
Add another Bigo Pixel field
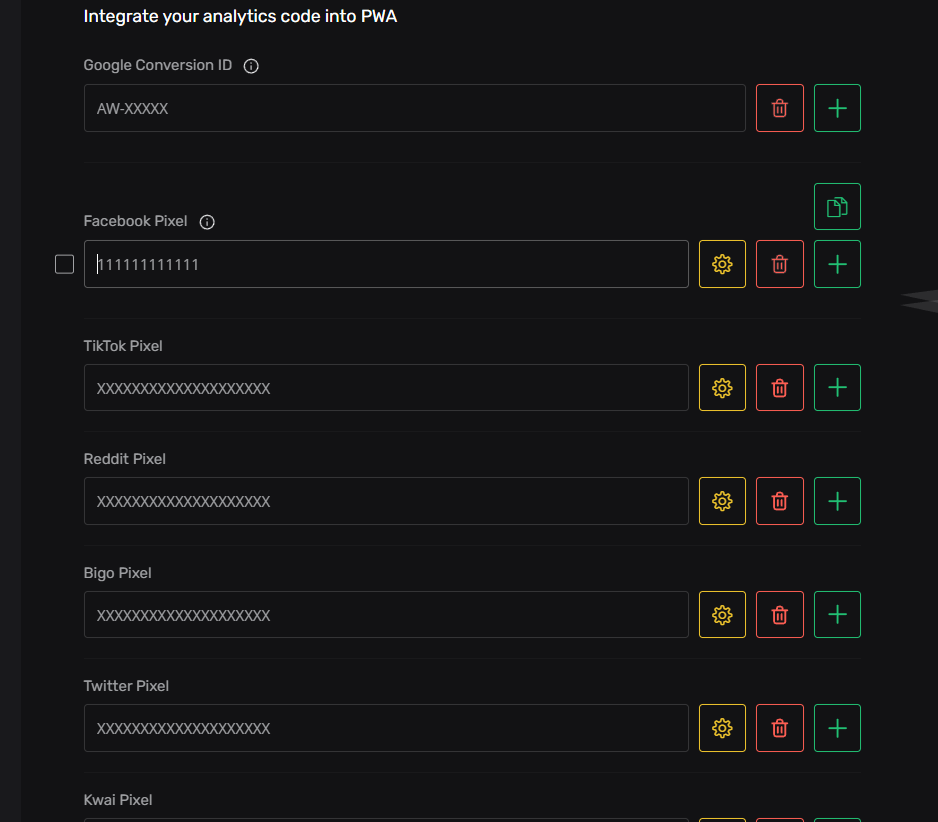point(837,614)
